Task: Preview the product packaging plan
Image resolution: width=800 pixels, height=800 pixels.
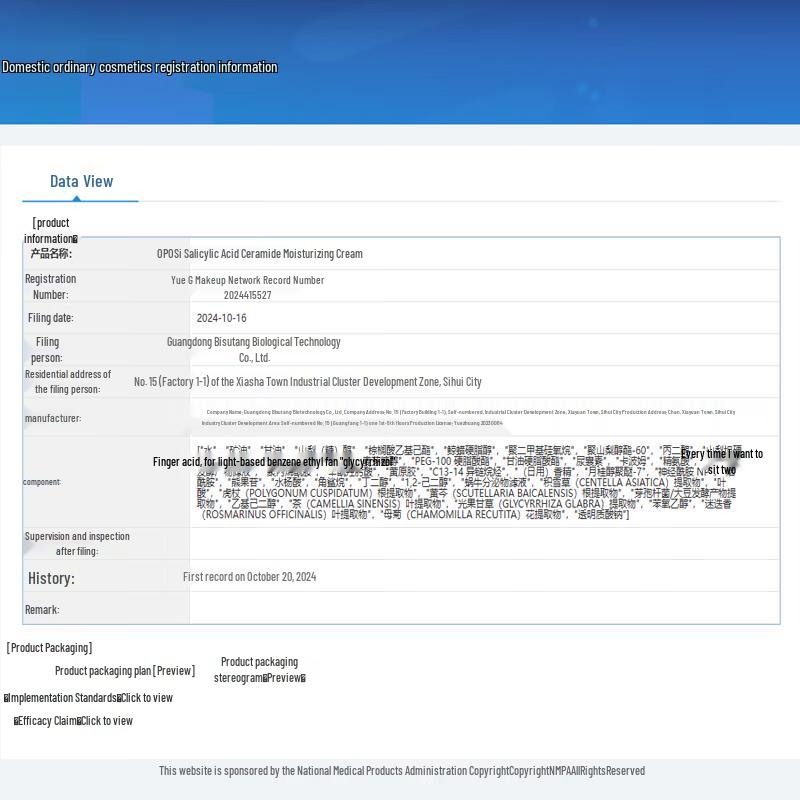Action: (124, 671)
